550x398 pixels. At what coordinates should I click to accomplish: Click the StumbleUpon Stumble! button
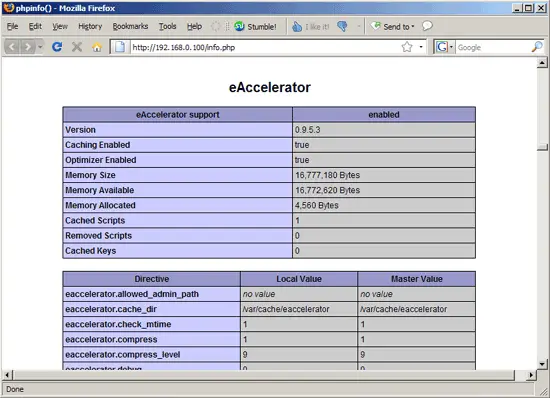pyautogui.click(x=255, y=27)
